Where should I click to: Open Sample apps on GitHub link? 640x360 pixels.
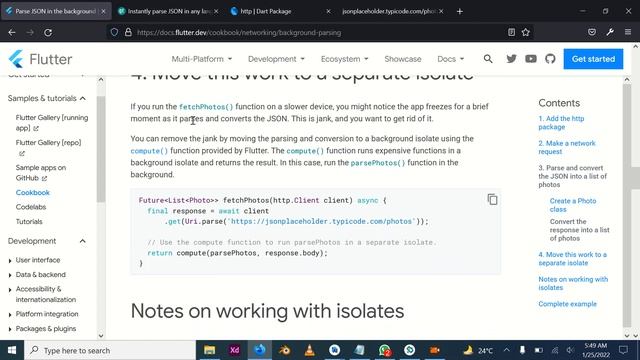tap(40, 173)
